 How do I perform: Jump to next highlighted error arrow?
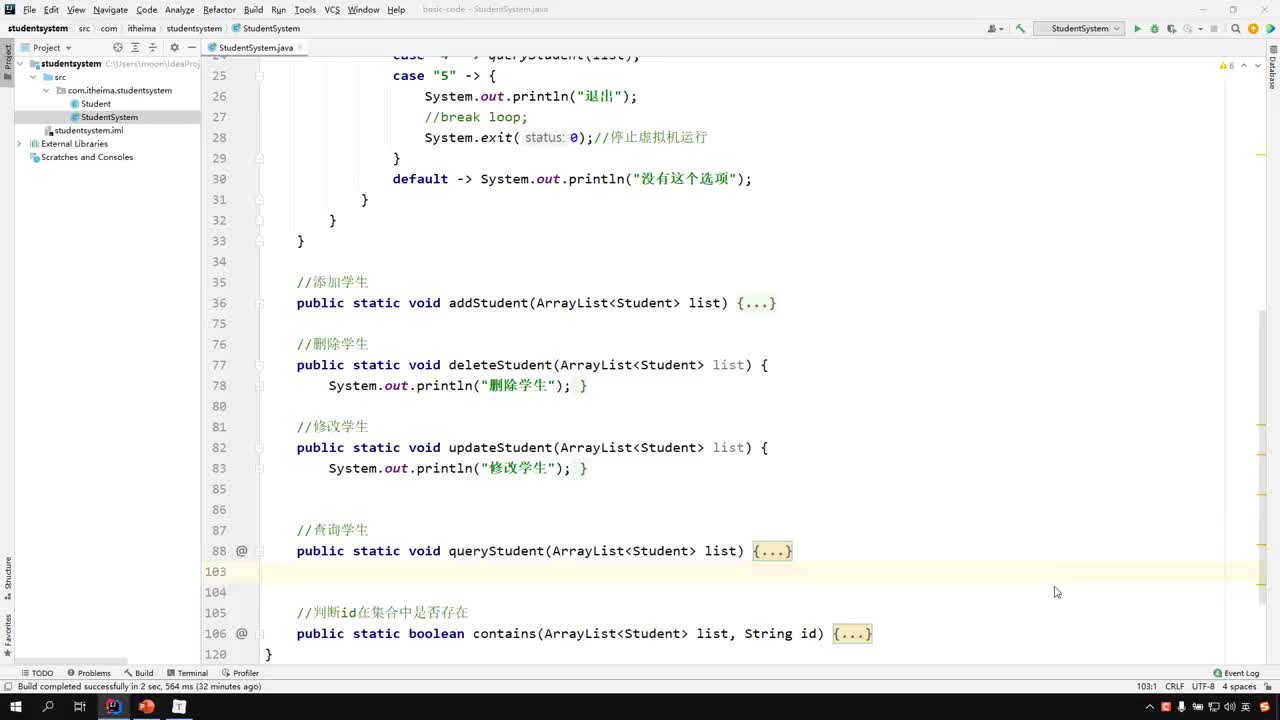pyautogui.click(x=1256, y=65)
